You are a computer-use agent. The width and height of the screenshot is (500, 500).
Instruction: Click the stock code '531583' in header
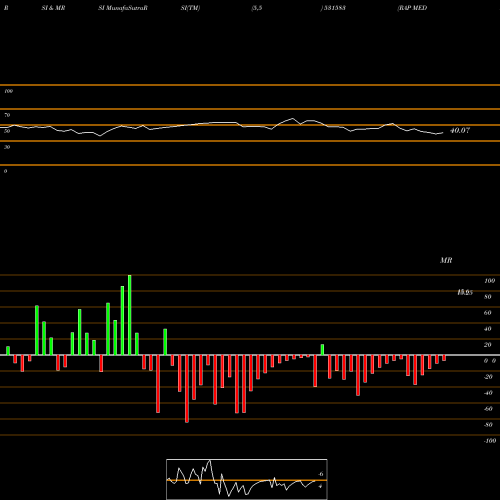click(334, 8)
